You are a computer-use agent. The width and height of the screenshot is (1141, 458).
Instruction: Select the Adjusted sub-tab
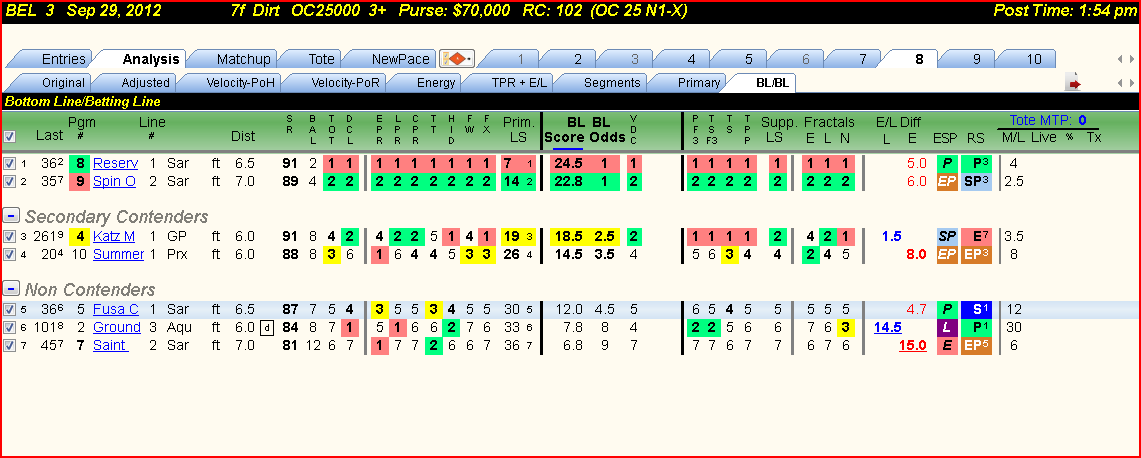tap(146, 83)
